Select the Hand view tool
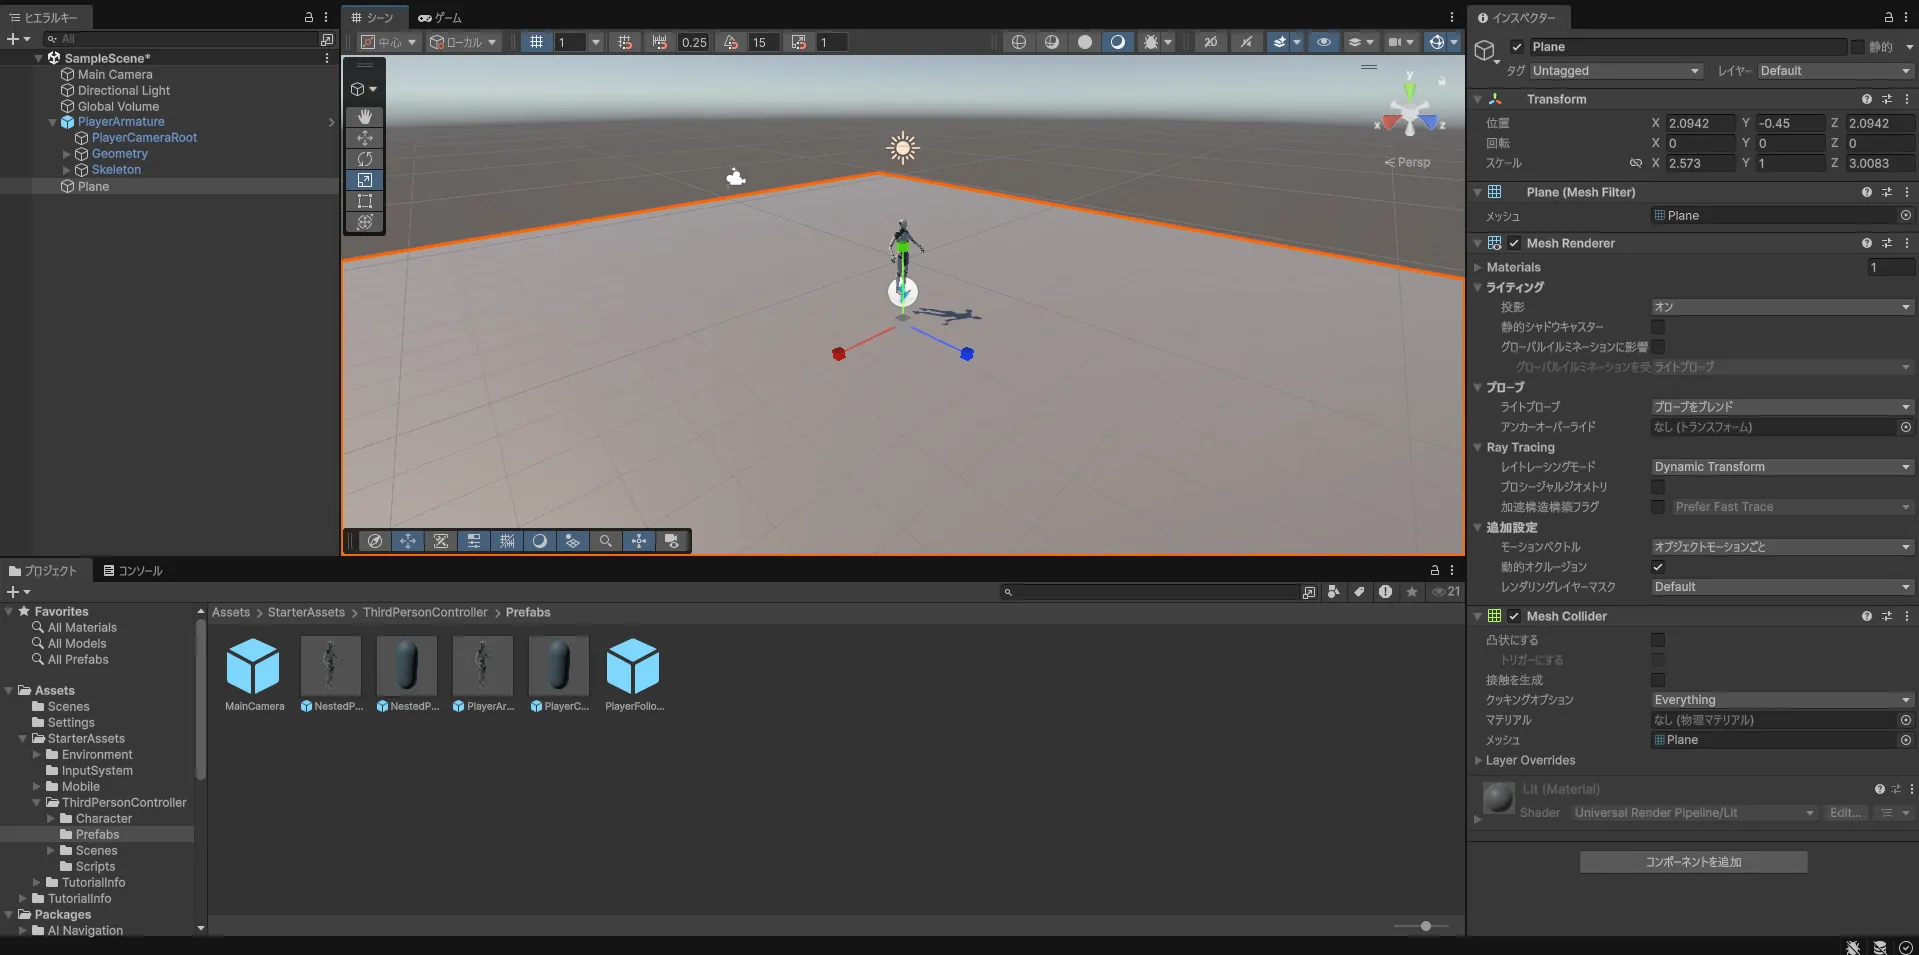 365,117
